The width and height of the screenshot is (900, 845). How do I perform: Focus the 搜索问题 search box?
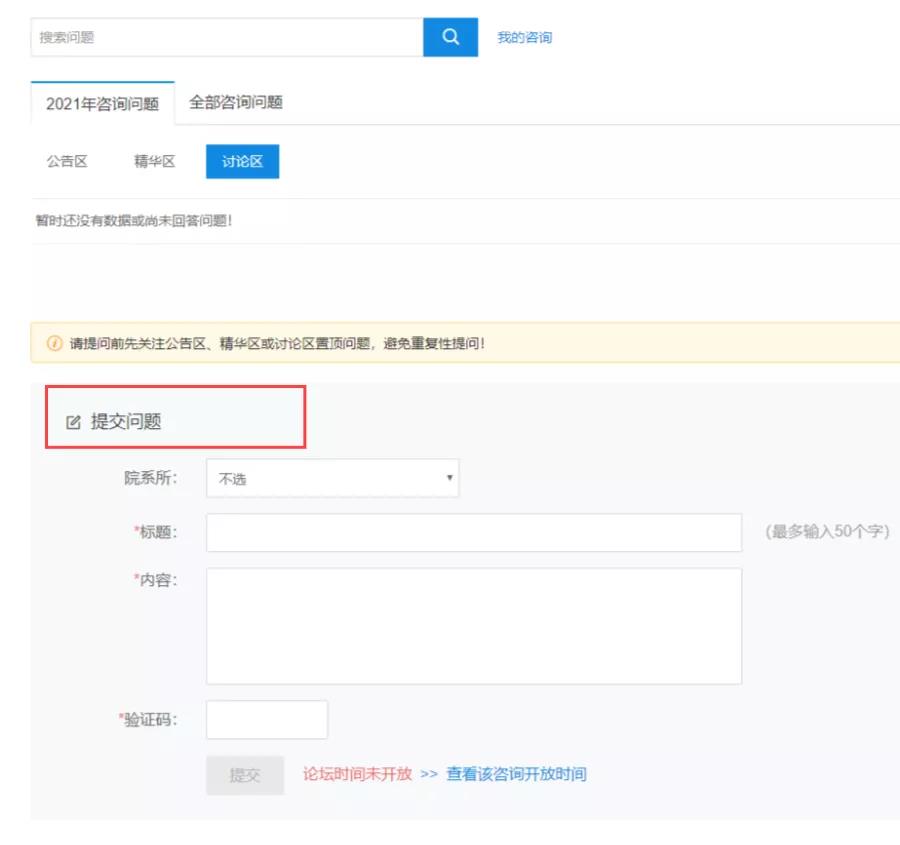coord(227,37)
